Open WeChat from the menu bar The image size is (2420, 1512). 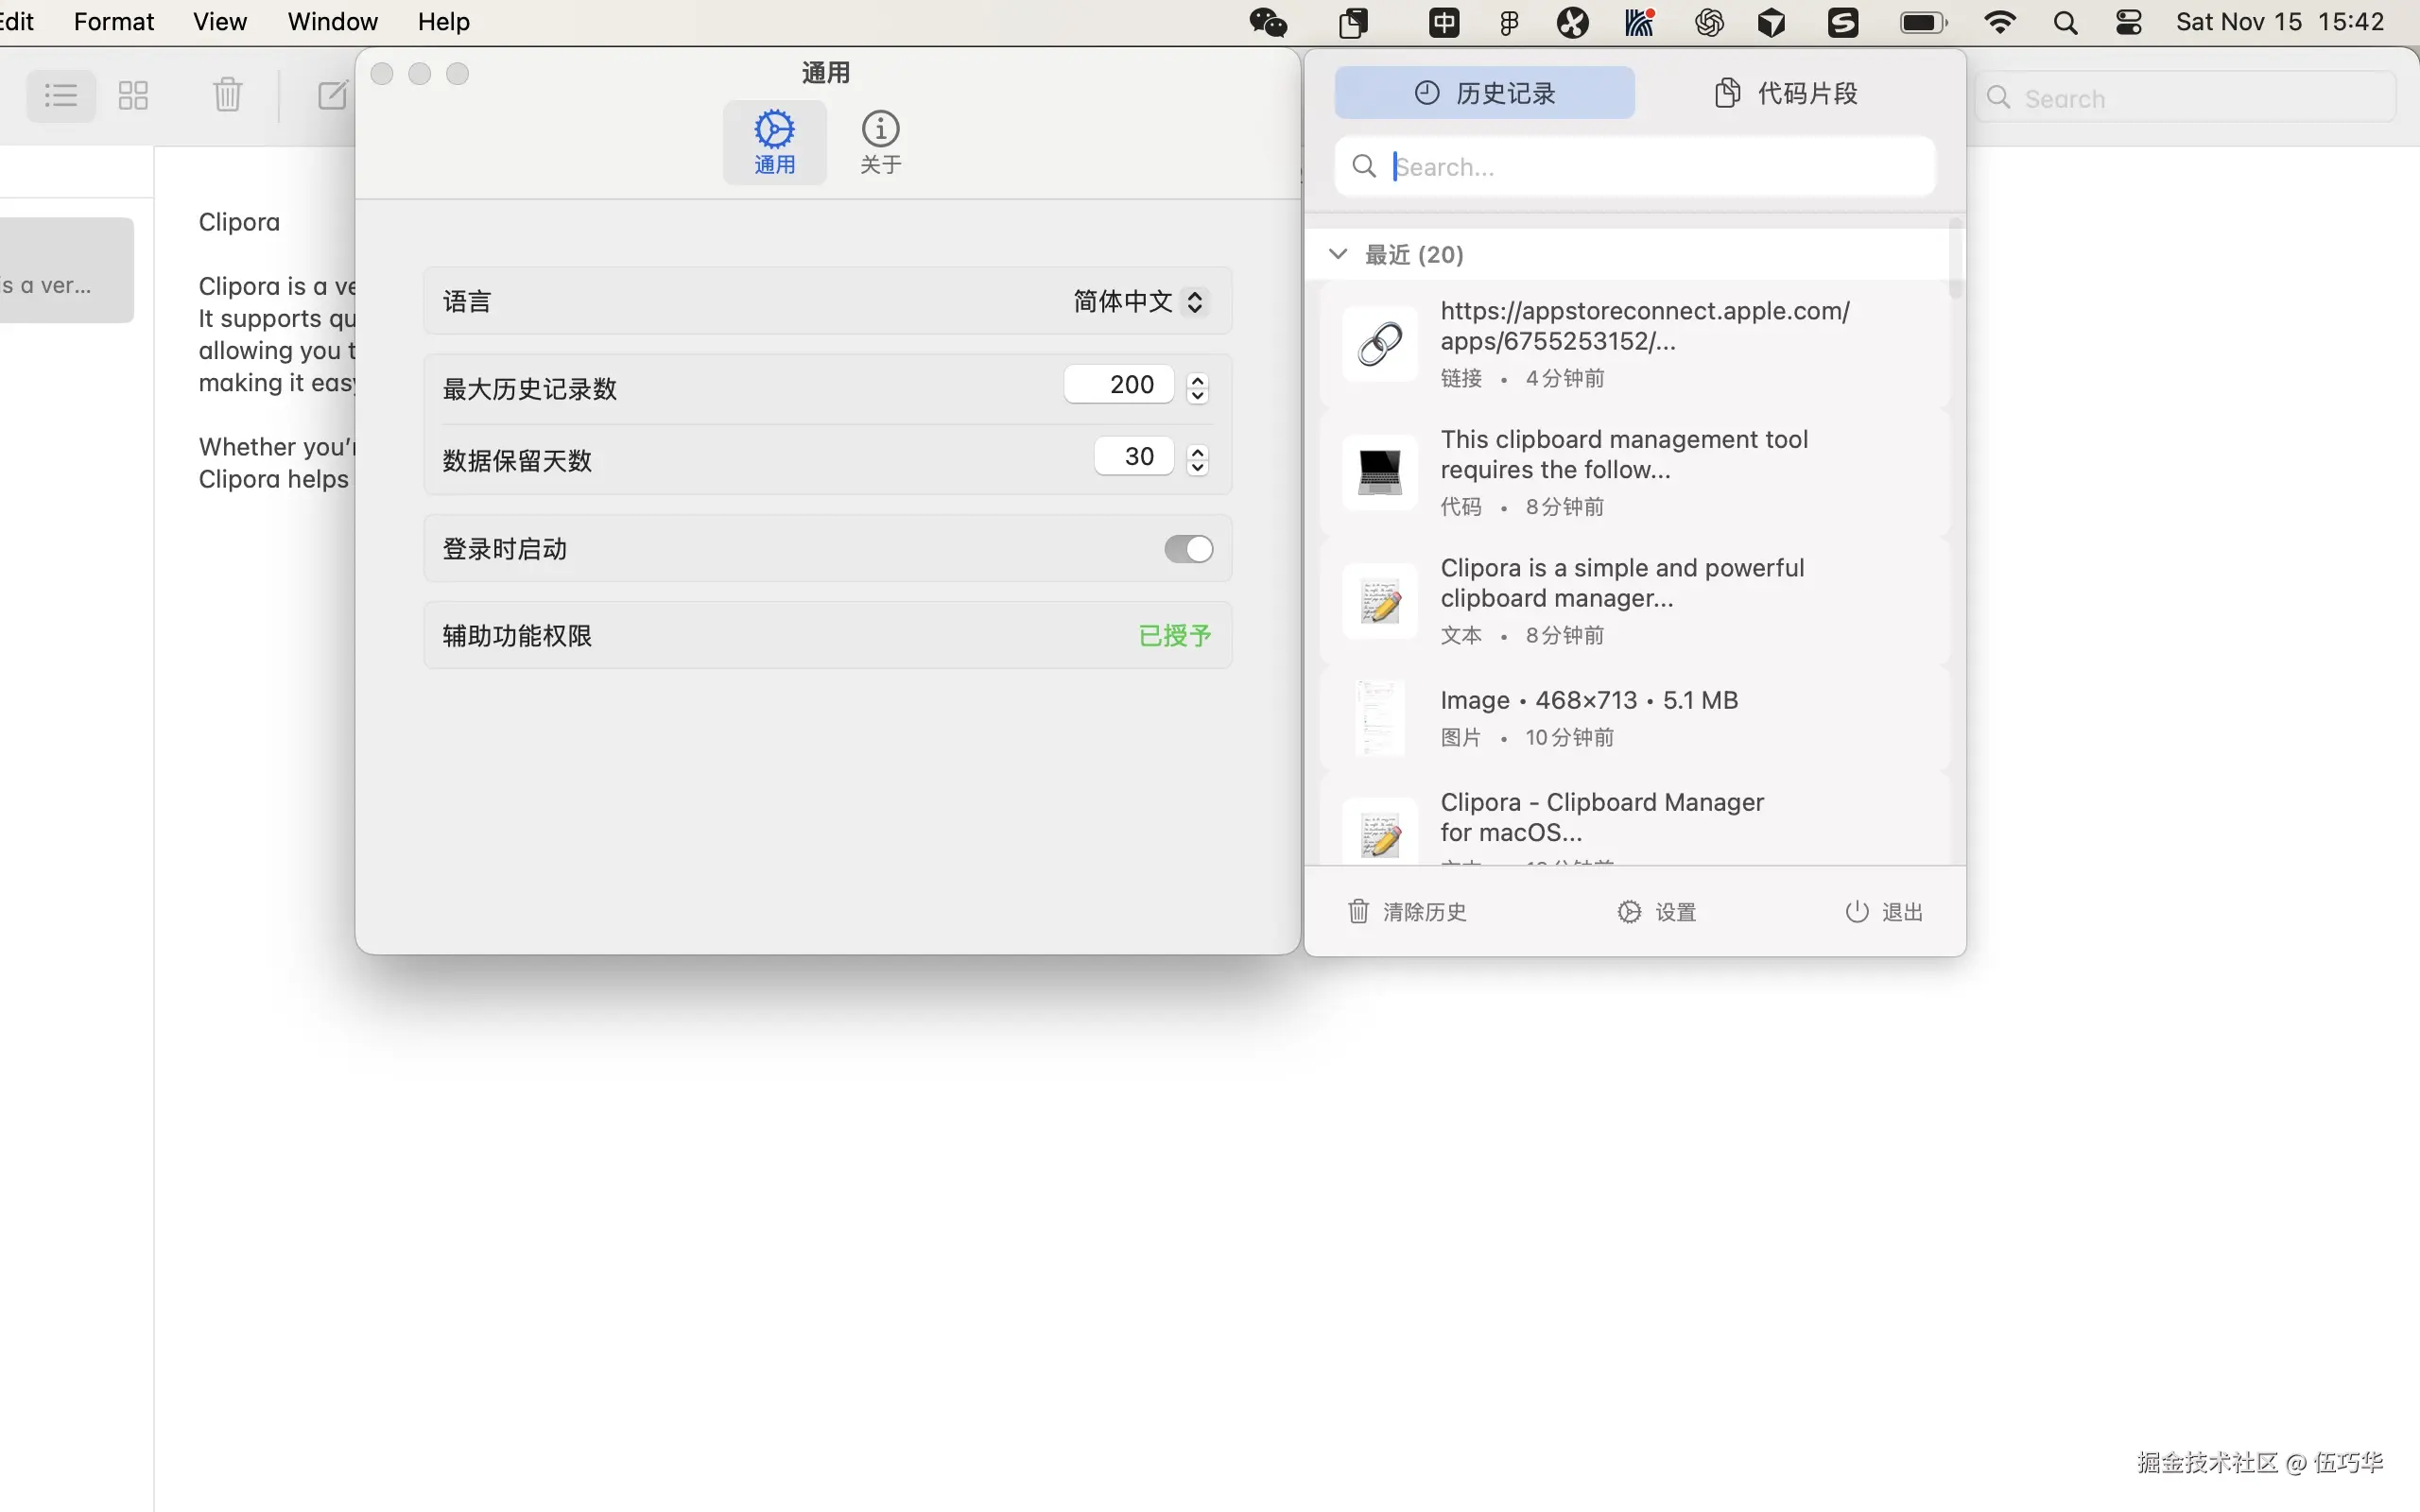[x=1266, y=21]
